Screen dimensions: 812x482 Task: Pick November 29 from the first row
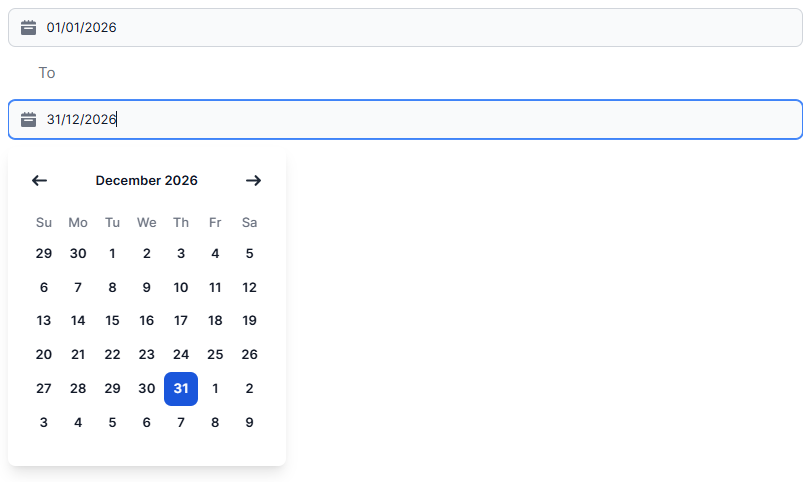(44, 254)
